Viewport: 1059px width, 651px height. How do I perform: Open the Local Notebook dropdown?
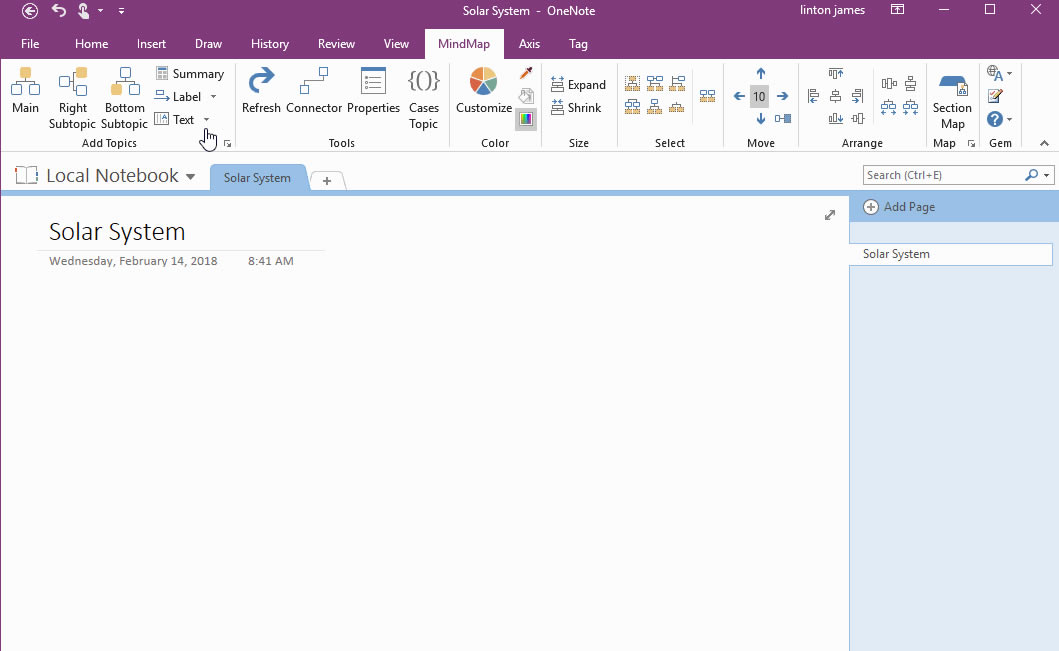(191, 175)
